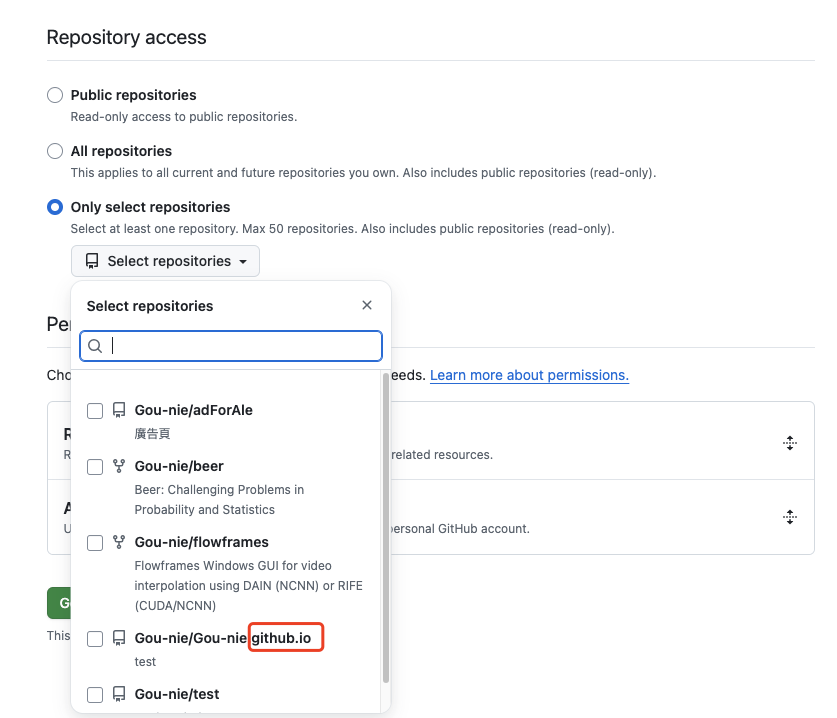Open Learn more about permissions link

530,375
